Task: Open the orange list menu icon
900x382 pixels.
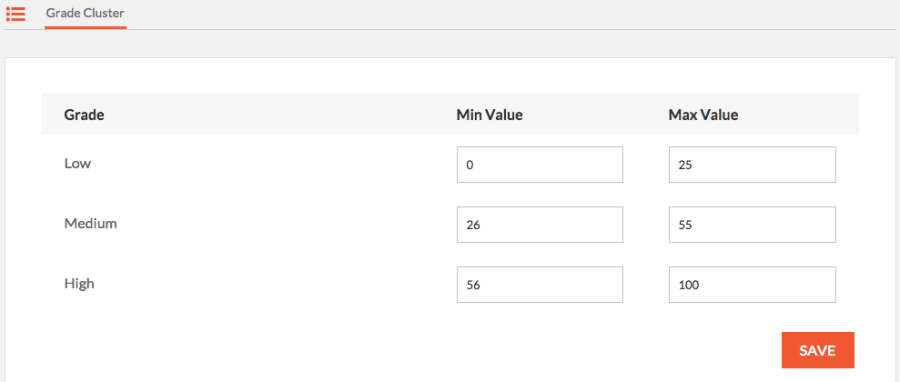Action: point(15,13)
